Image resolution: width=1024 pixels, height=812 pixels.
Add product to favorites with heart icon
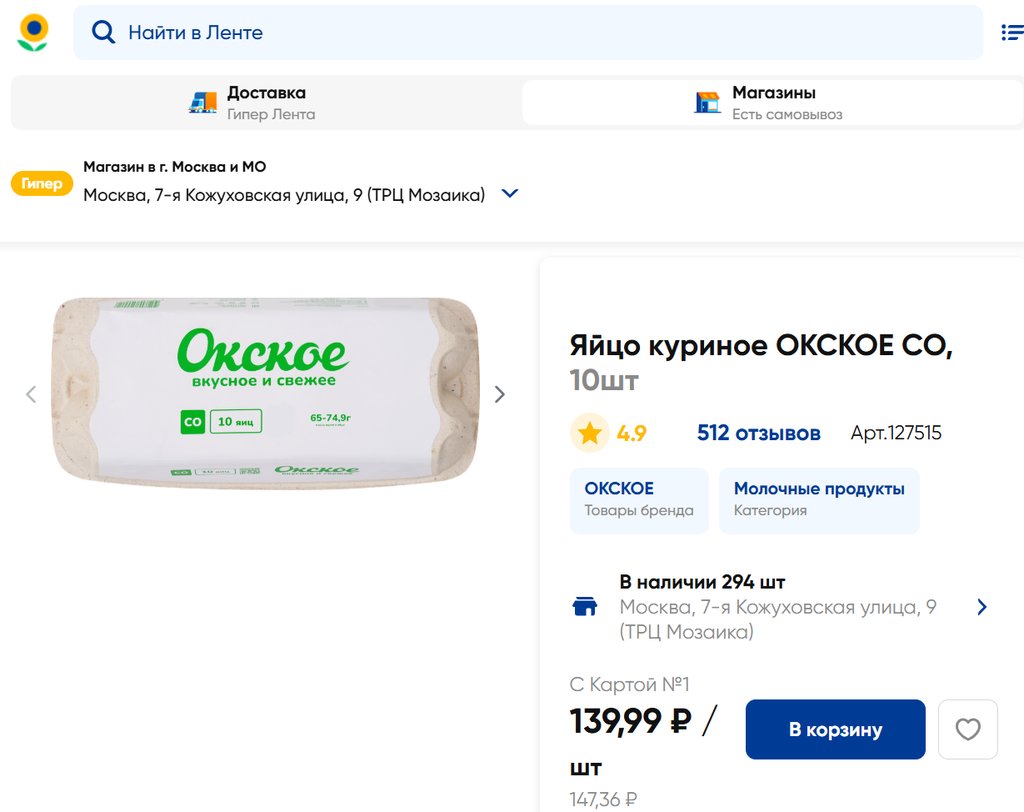pyautogui.click(x=967, y=729)
